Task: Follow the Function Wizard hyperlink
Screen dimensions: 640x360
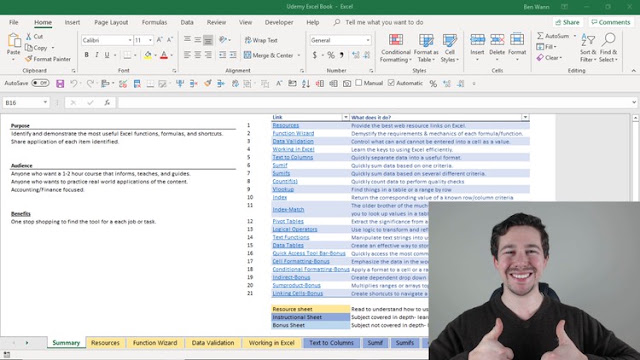Action: 293,133
